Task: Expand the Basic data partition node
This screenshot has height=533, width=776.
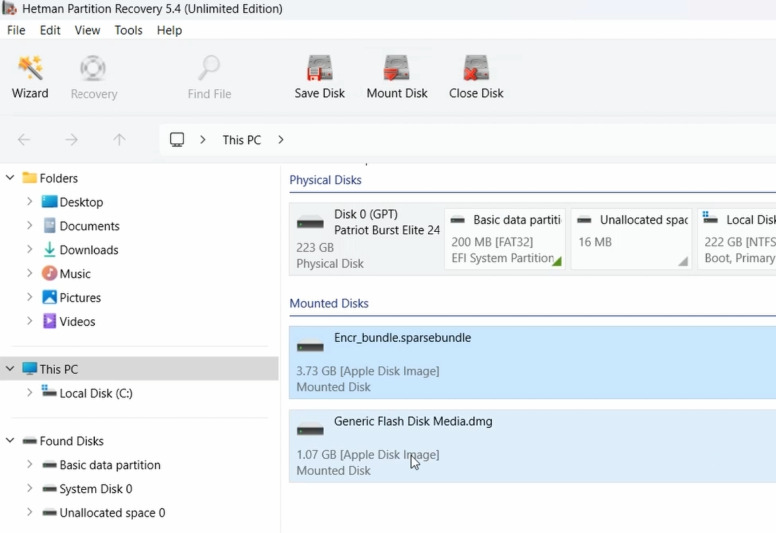Action: coord(30,465)
